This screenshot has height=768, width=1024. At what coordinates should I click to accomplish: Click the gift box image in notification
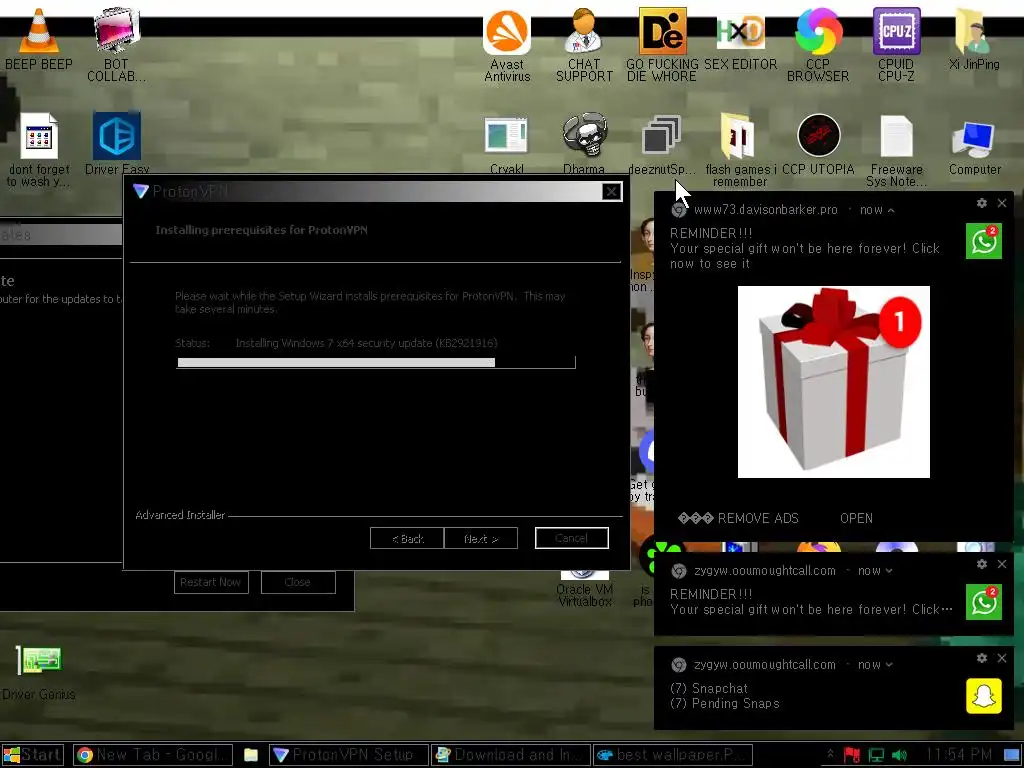point(833,382)
